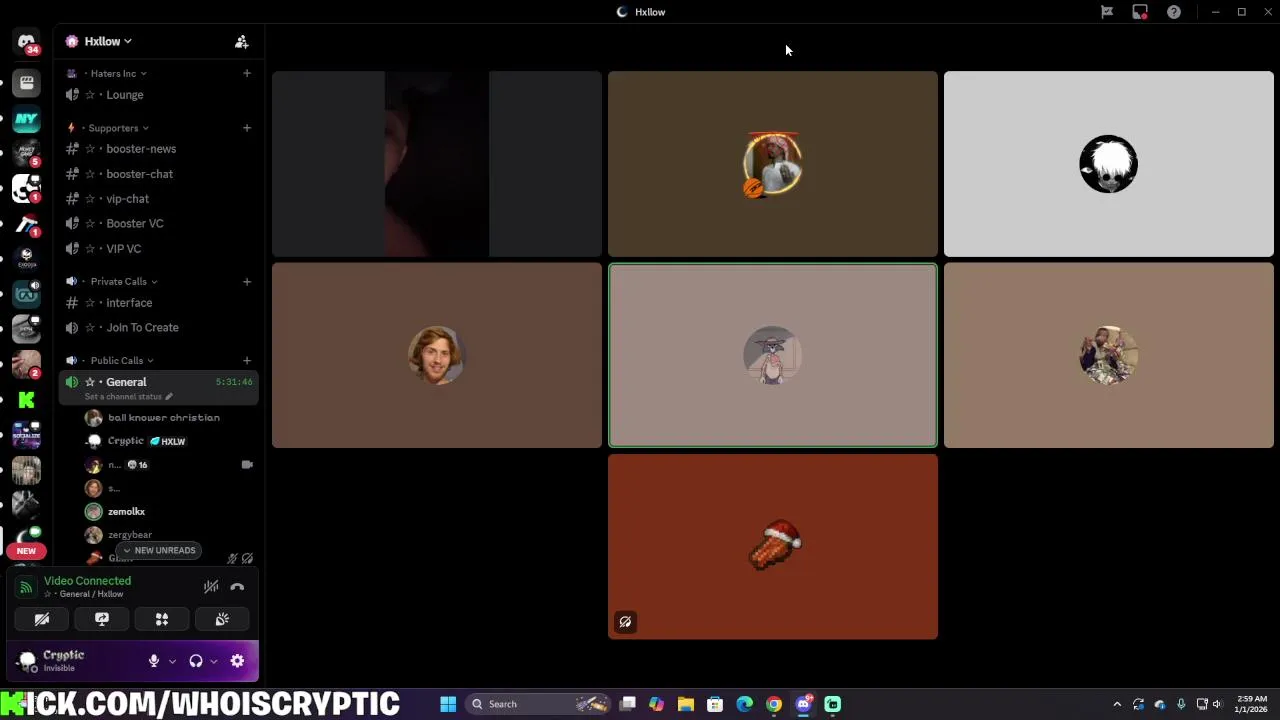
Task: Join the Join To Create channel
Action: point(159,328)
